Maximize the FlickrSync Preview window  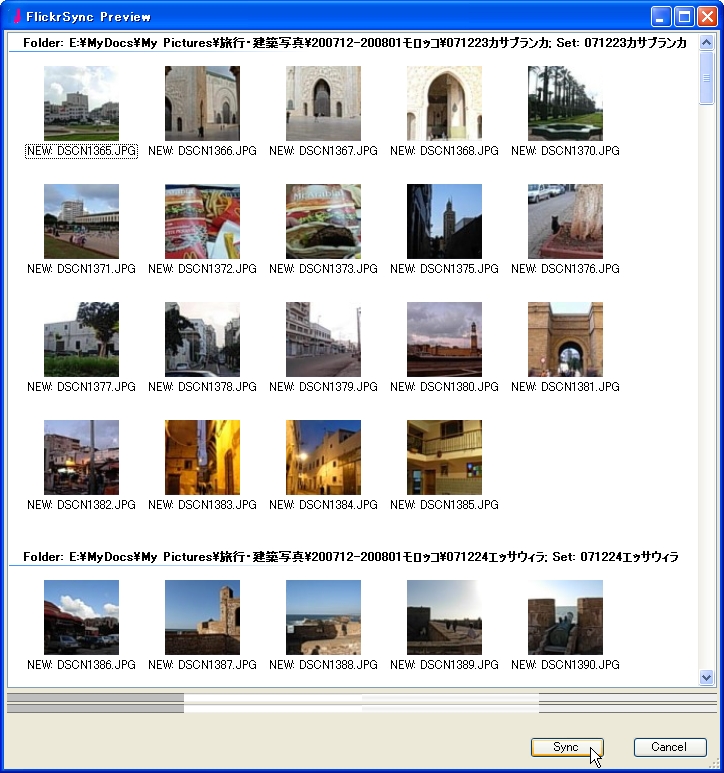684,17
